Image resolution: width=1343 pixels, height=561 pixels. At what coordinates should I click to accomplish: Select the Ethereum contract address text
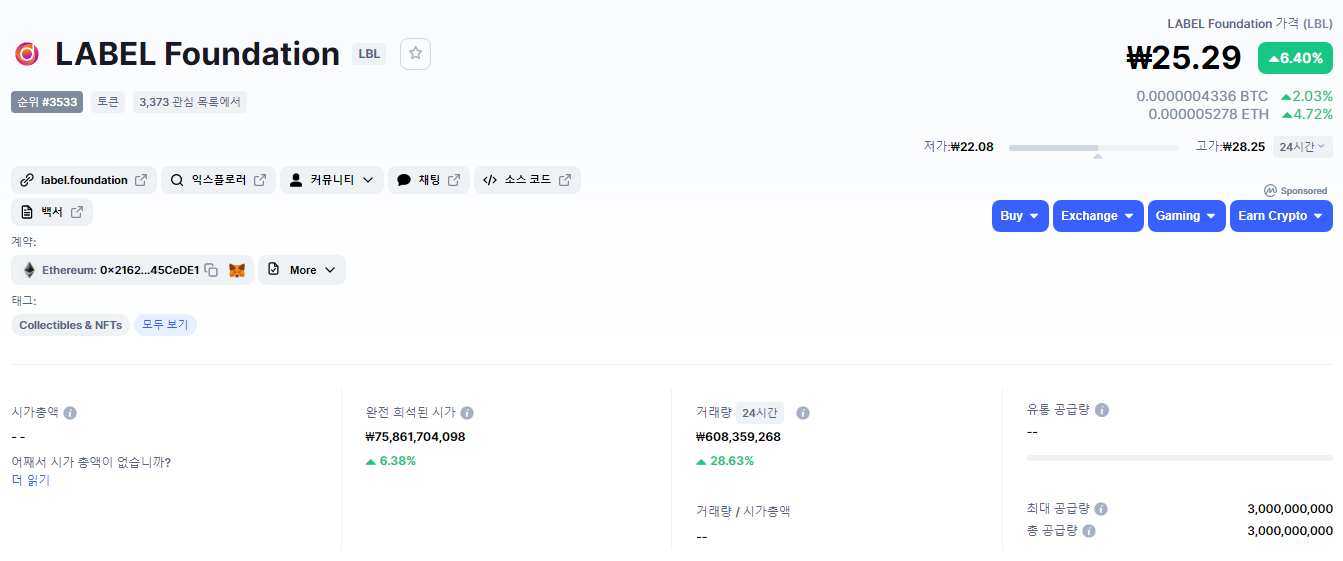click(x=149, y=270)
